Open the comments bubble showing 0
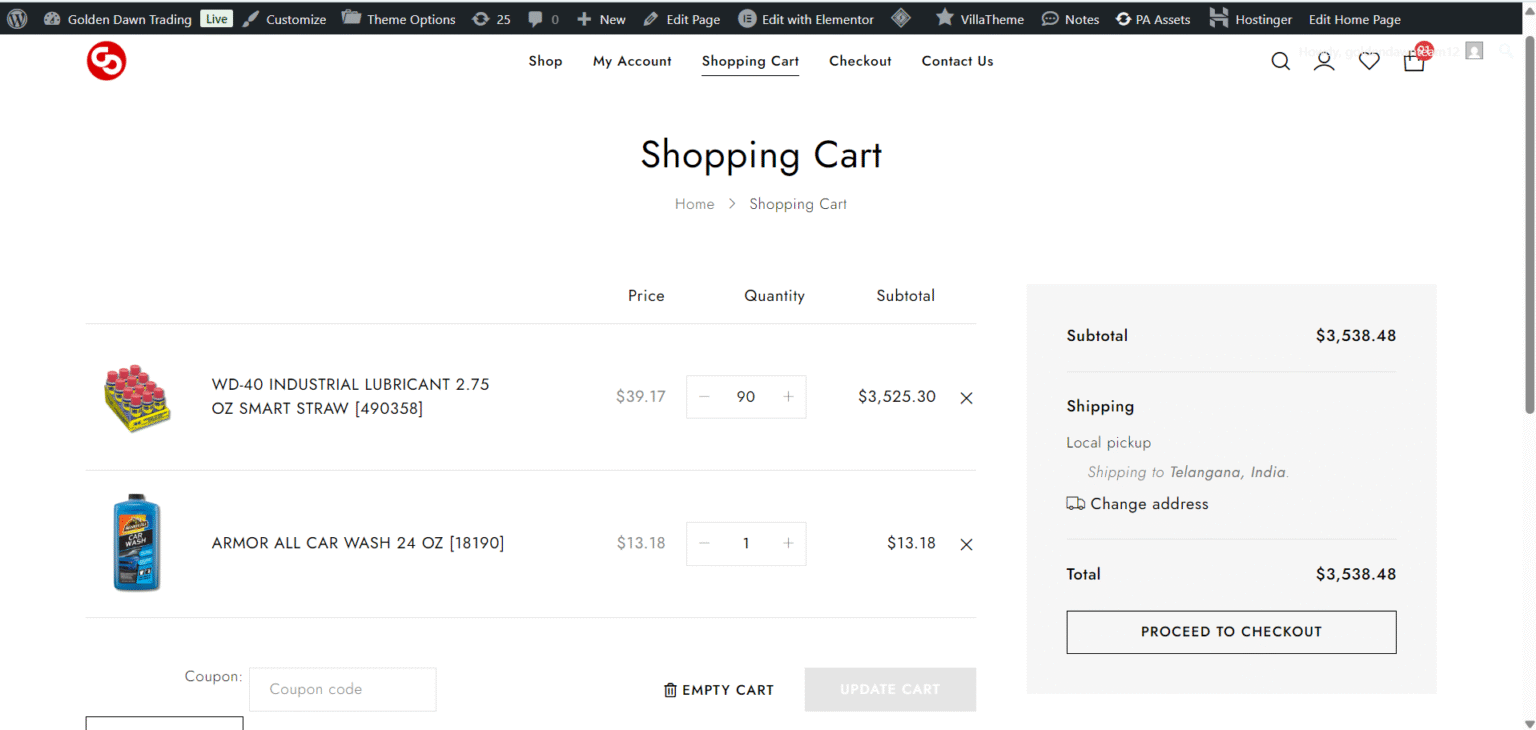Viewport: 1536px width, 730px height. [543, 19]
